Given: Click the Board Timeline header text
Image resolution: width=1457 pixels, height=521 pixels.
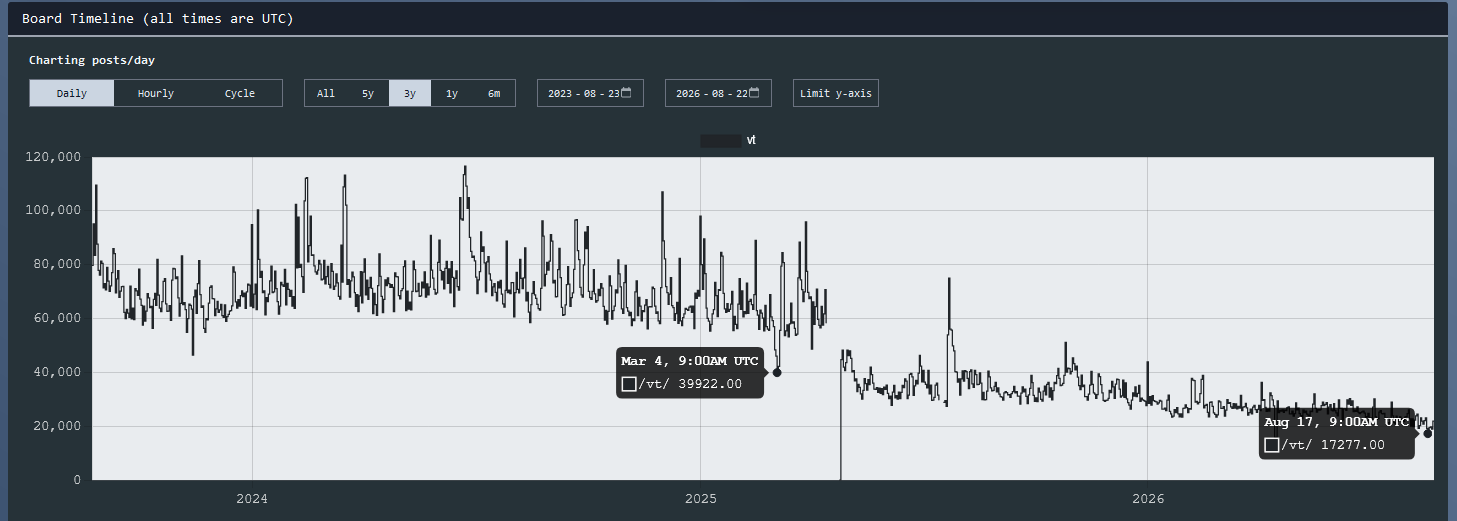Looking at the screenshot, I should point(157,19).
